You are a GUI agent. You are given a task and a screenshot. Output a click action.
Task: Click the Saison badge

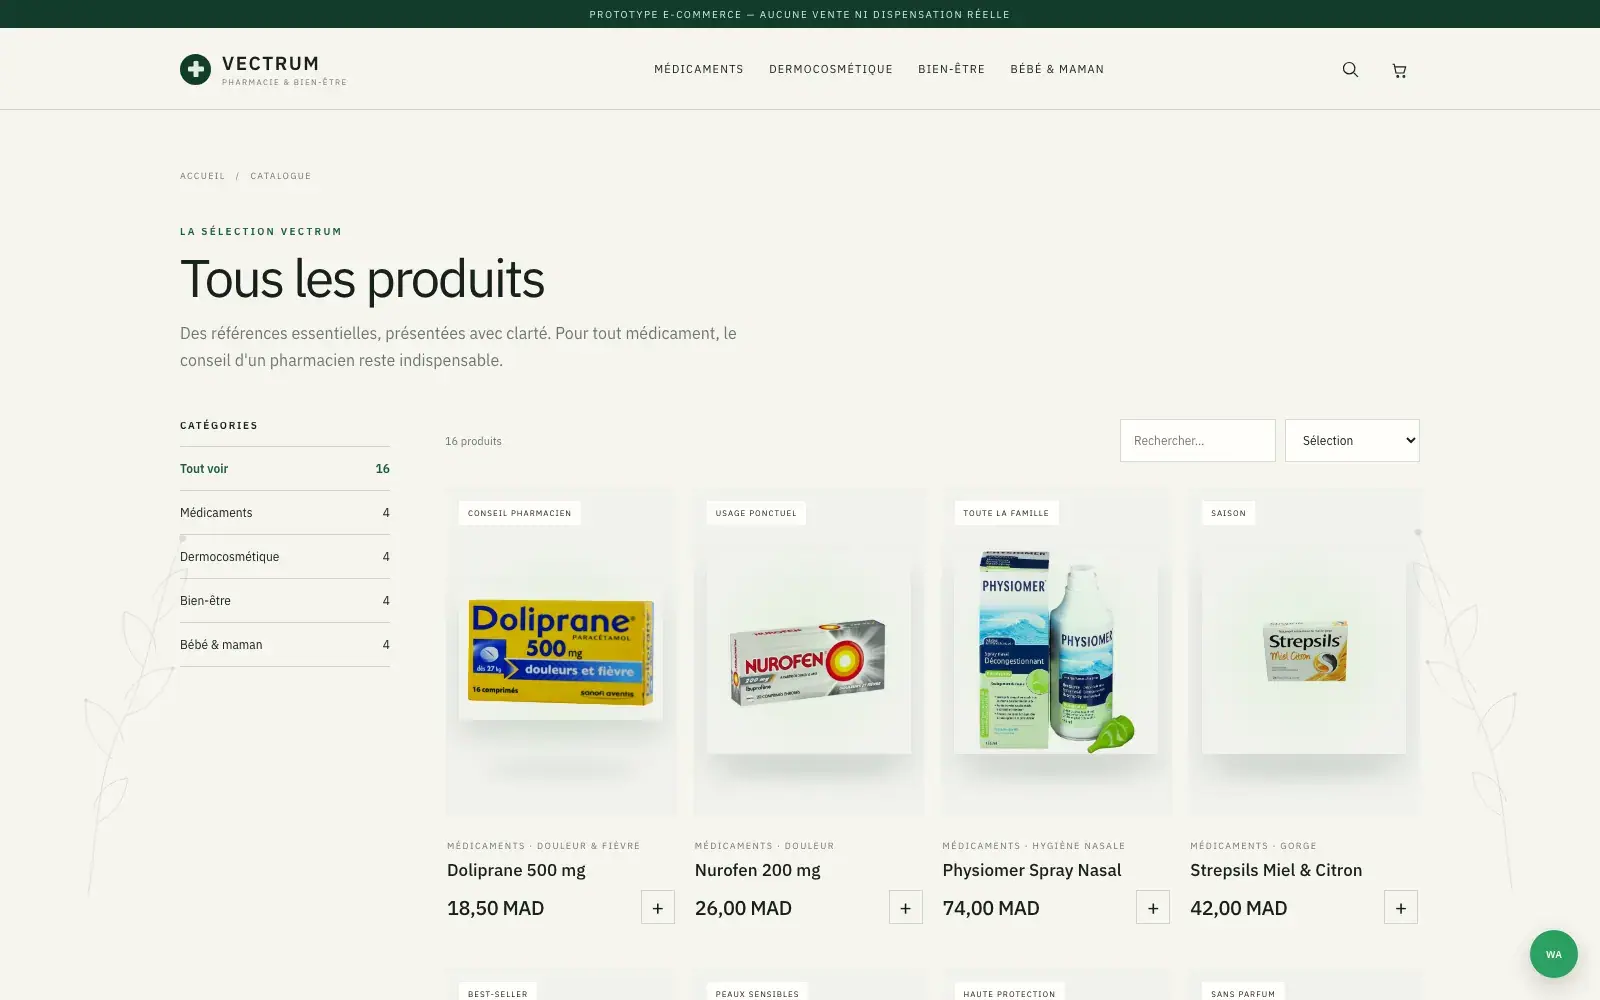pyautogui.click(x=1228, y=513)
